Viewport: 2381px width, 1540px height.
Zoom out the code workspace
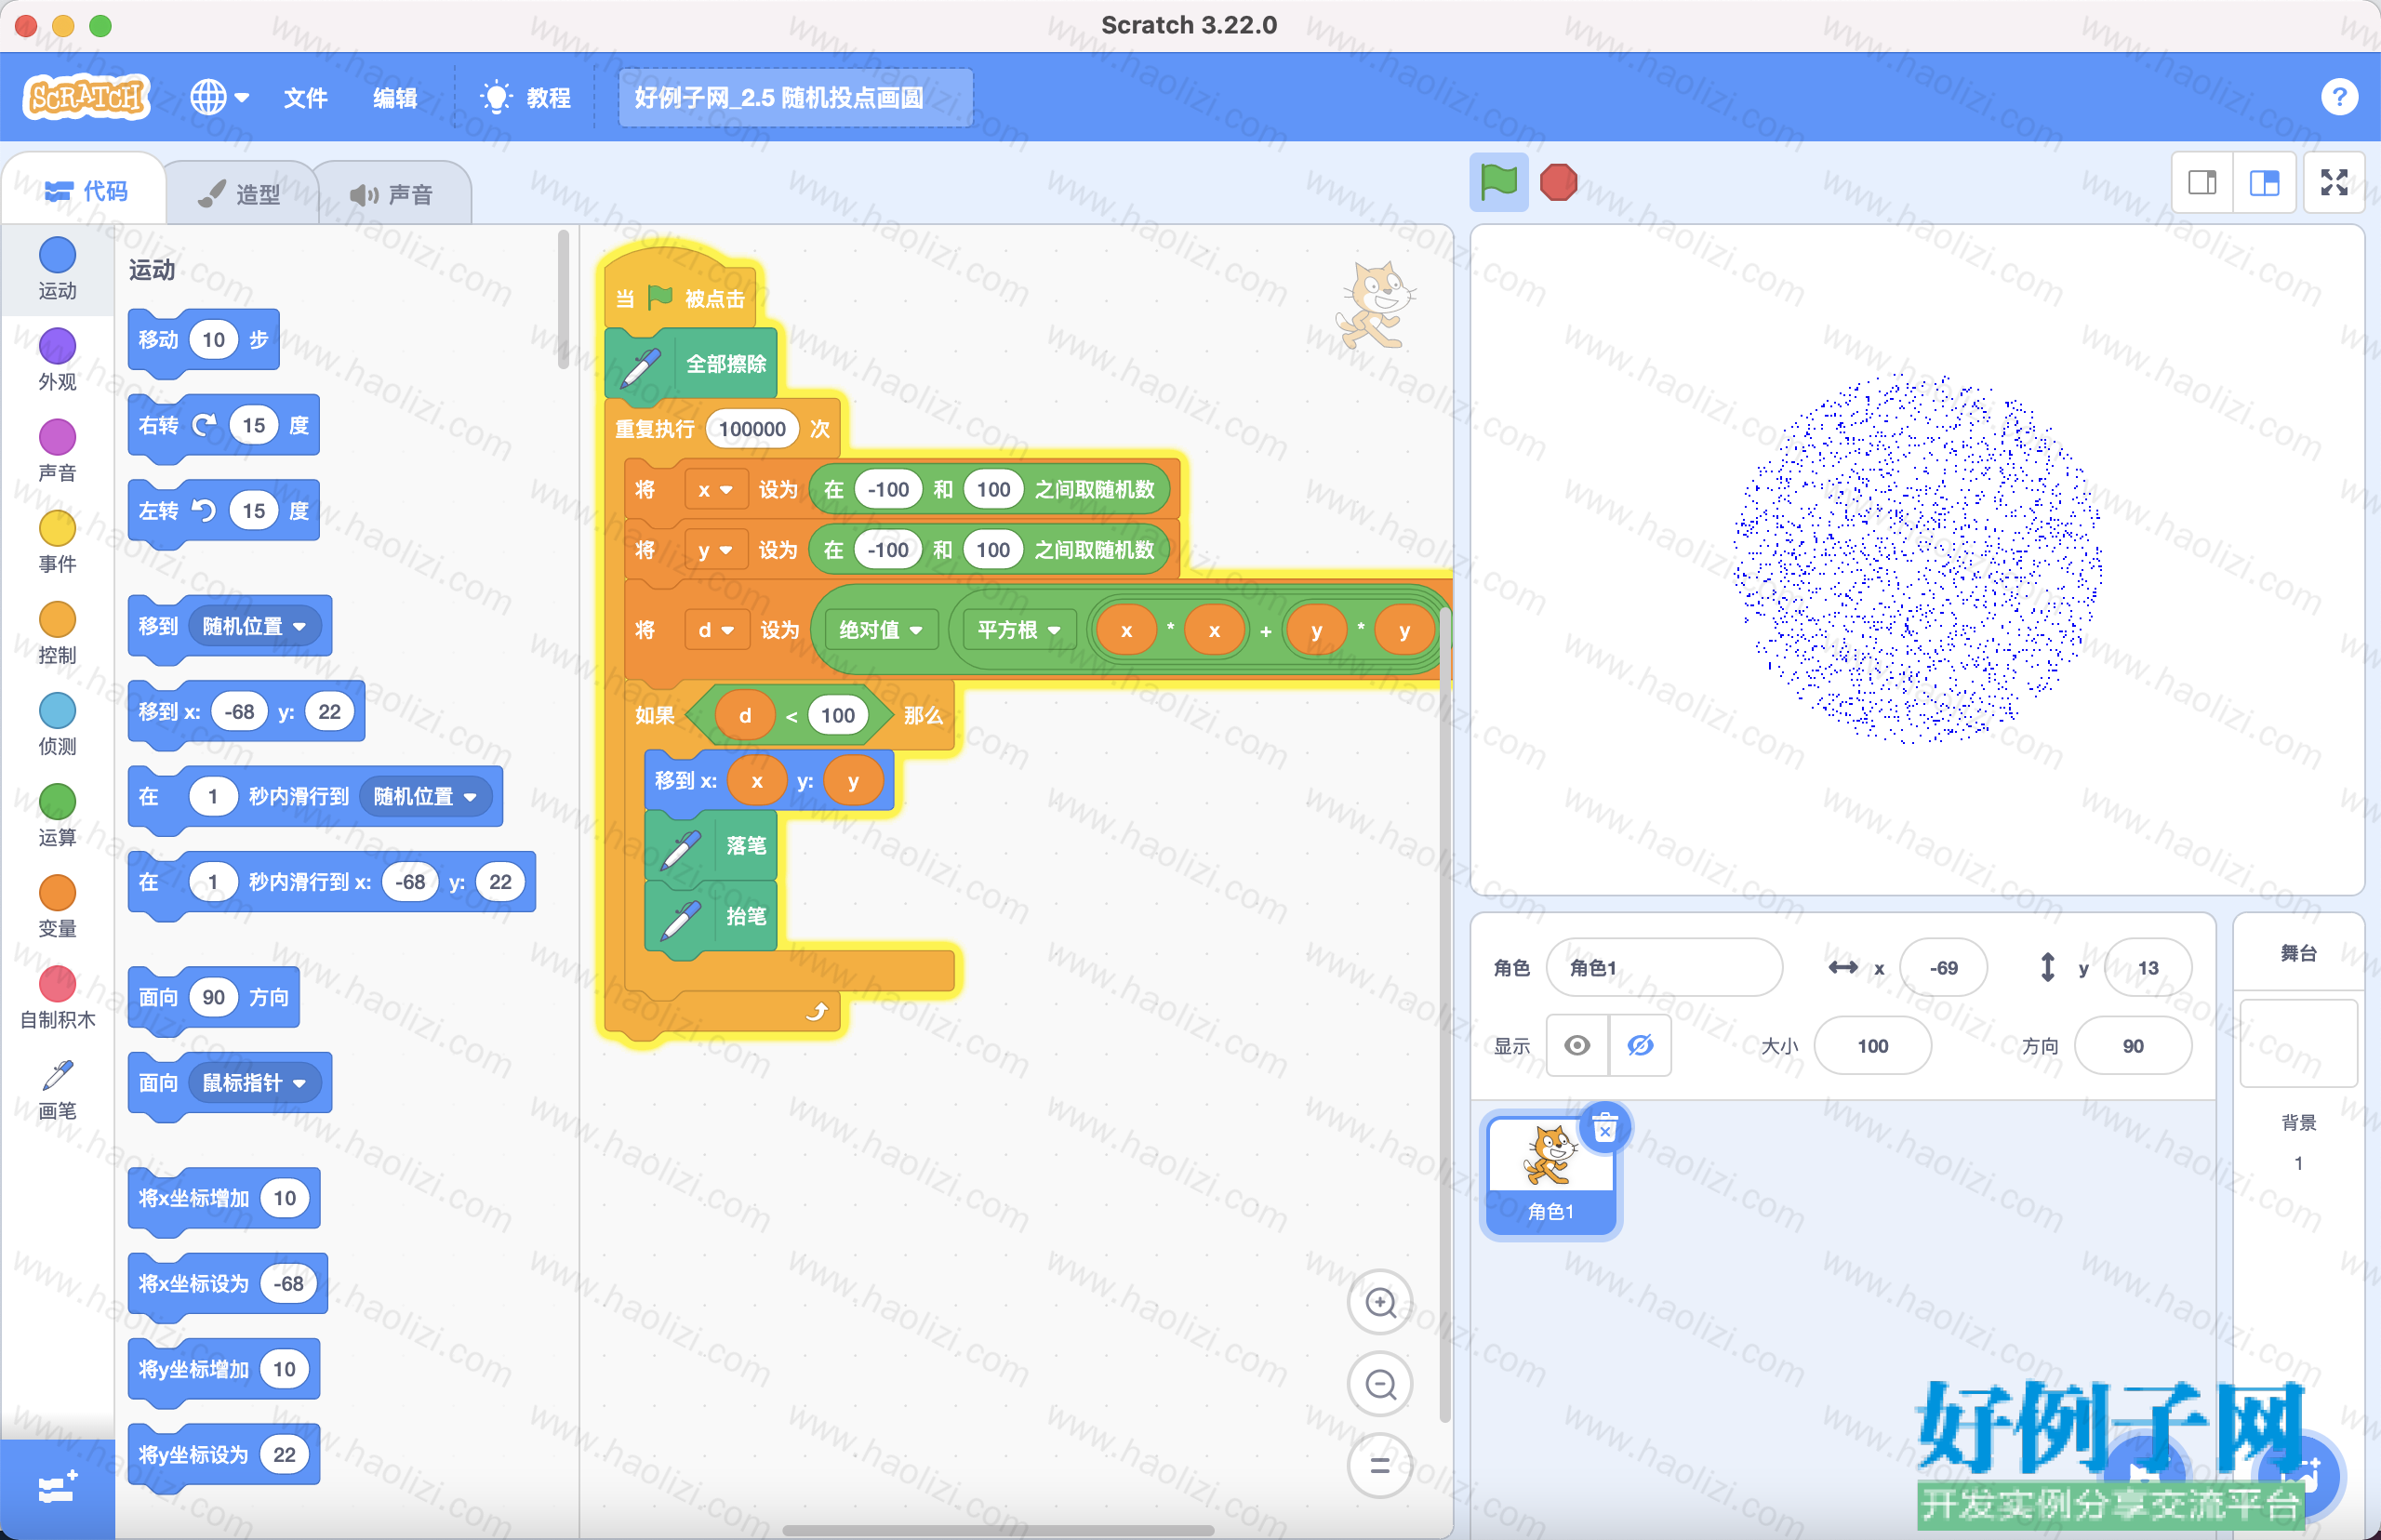point(1380,1384)
